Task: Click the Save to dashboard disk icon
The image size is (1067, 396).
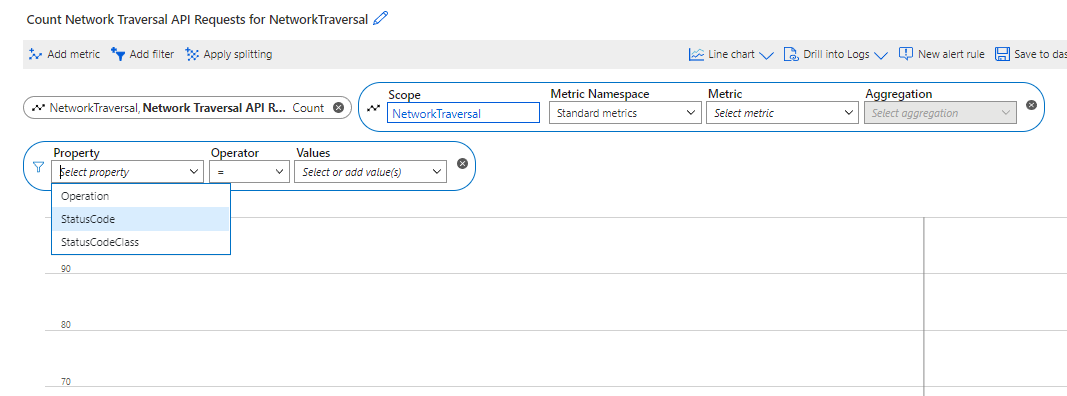Action: pyautogui.click(x=1002, y=54)
